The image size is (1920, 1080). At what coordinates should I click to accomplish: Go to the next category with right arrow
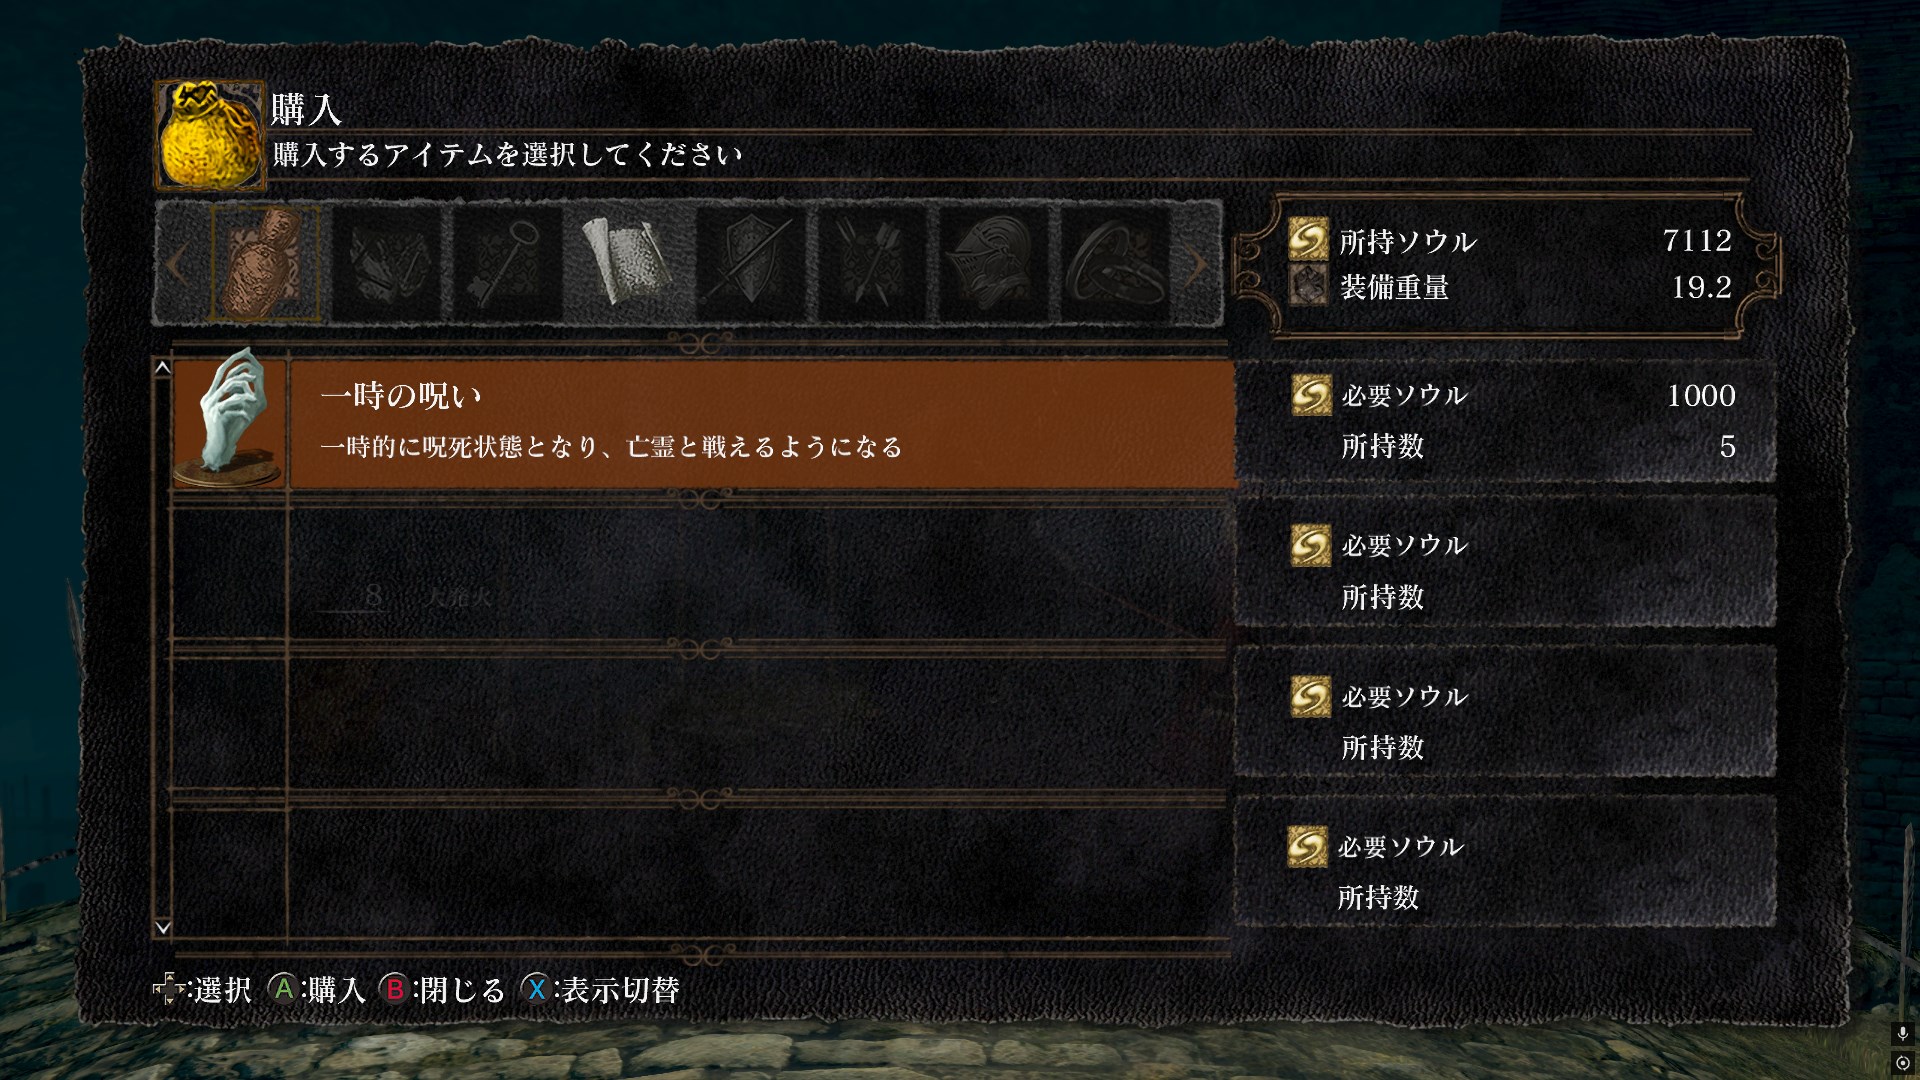[1197, 265]
